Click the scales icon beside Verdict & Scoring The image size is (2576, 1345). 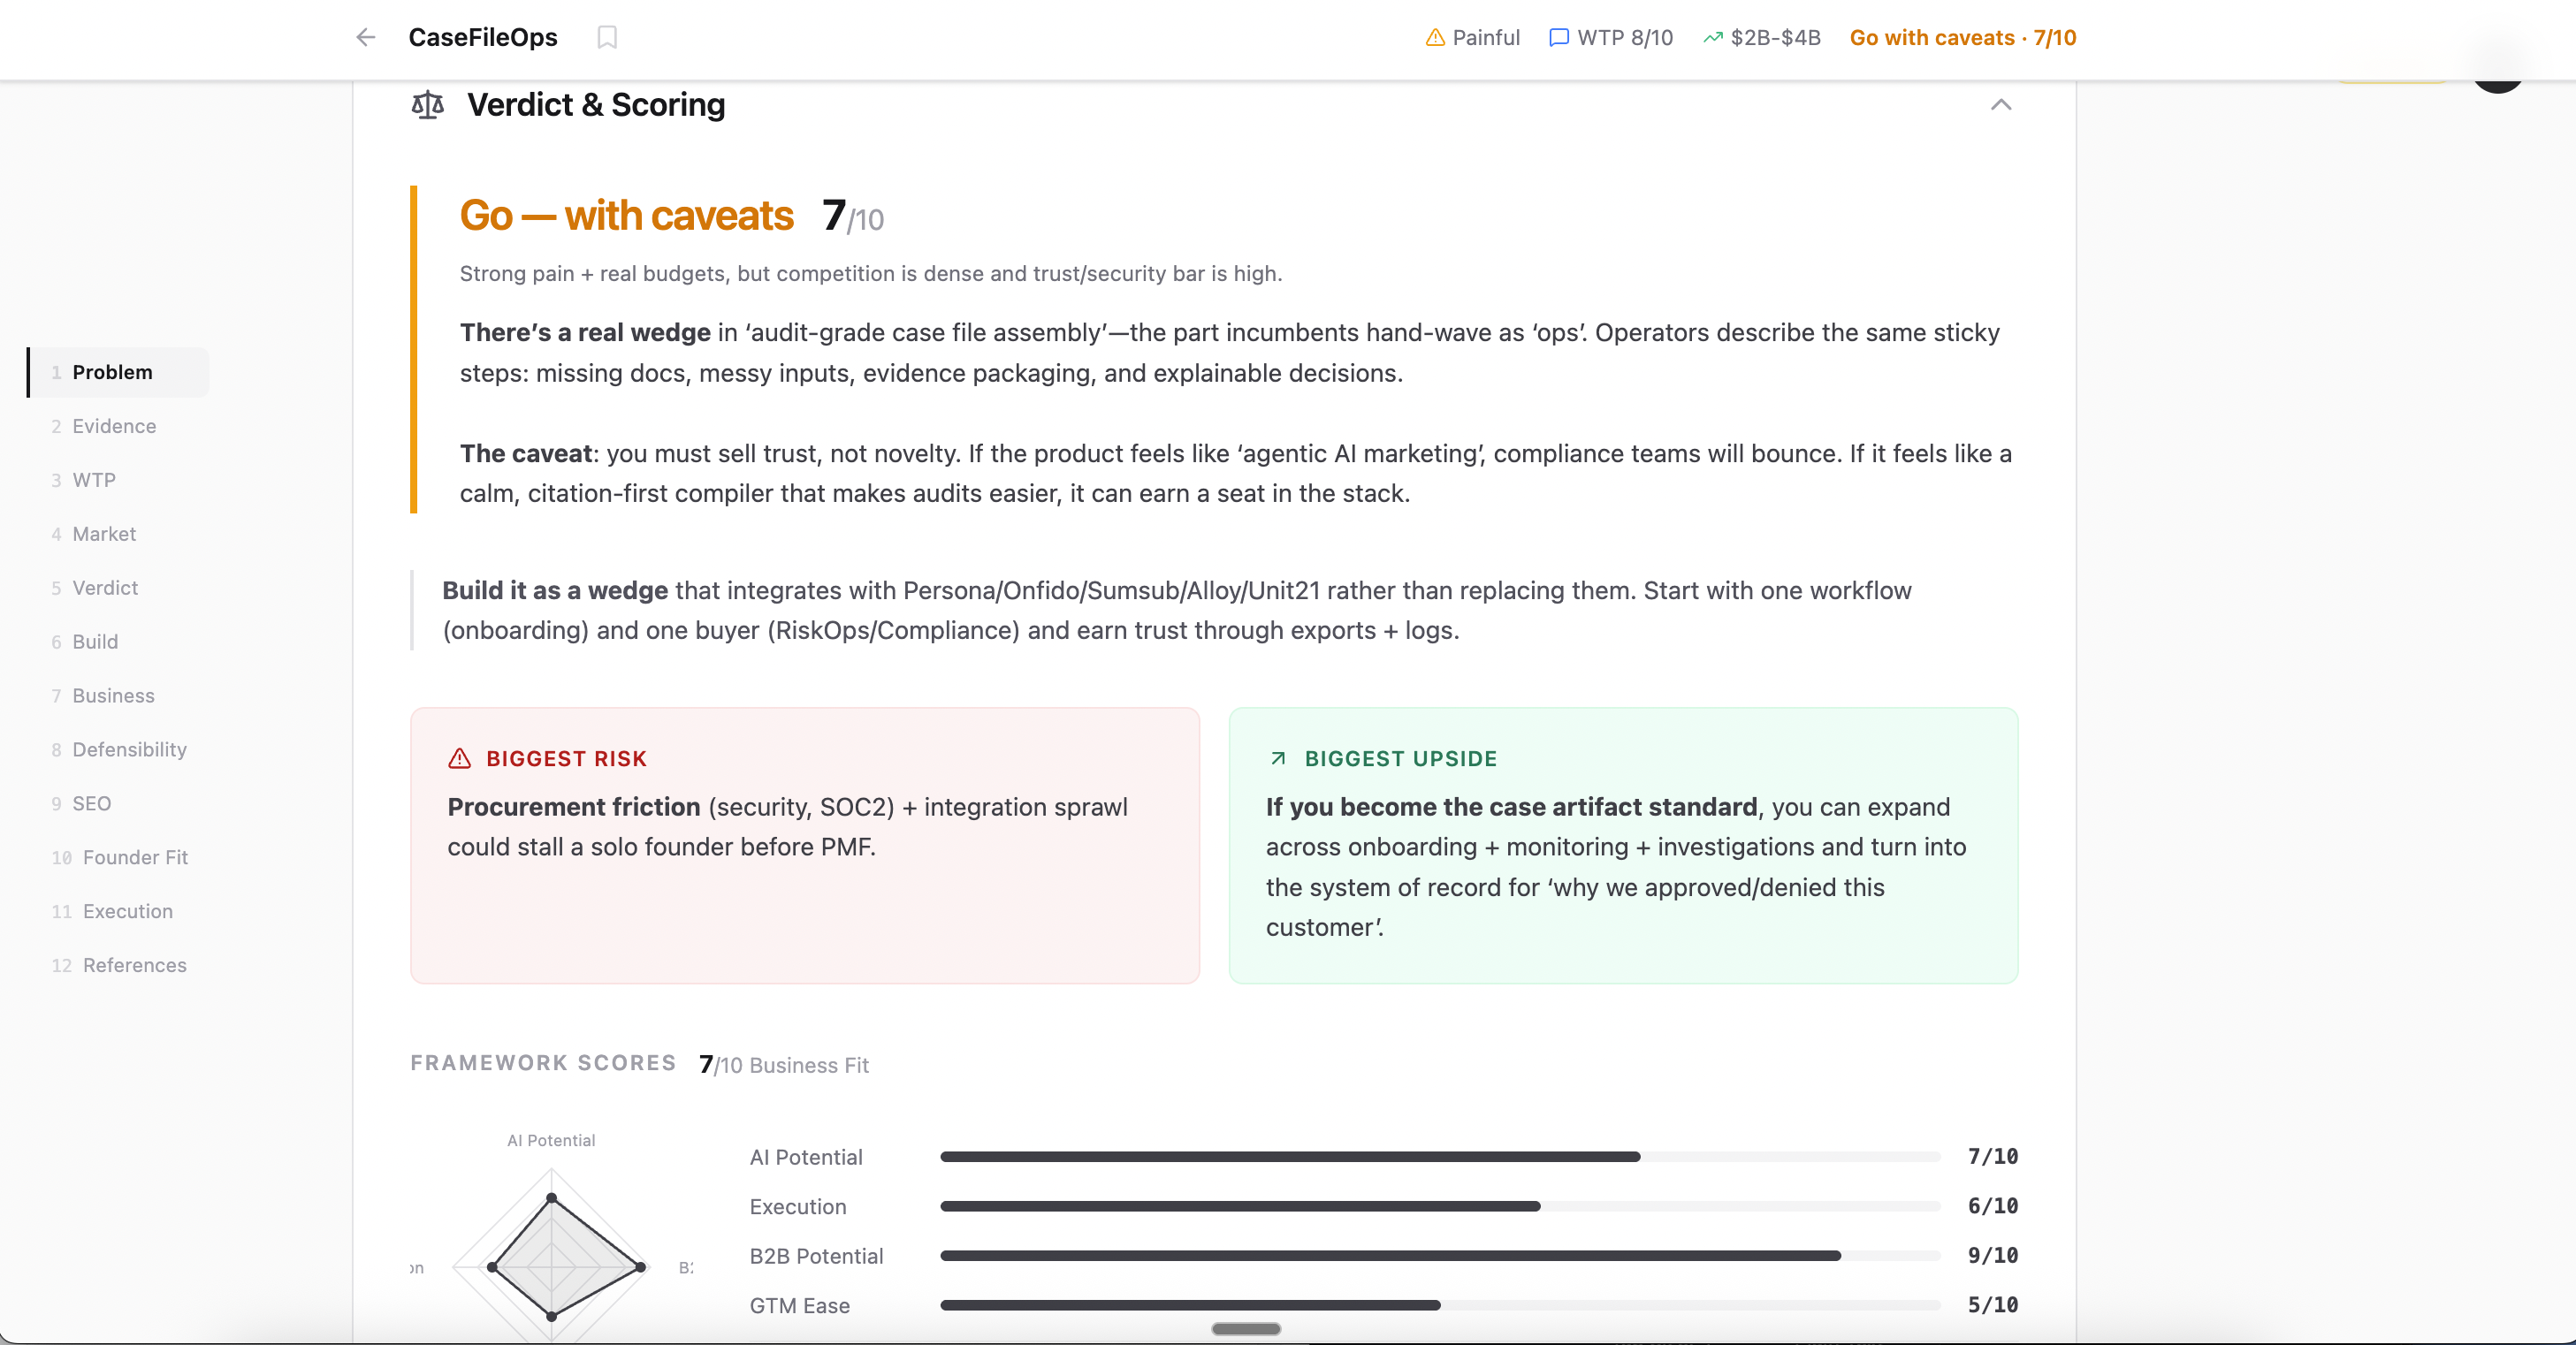[428, 105]
